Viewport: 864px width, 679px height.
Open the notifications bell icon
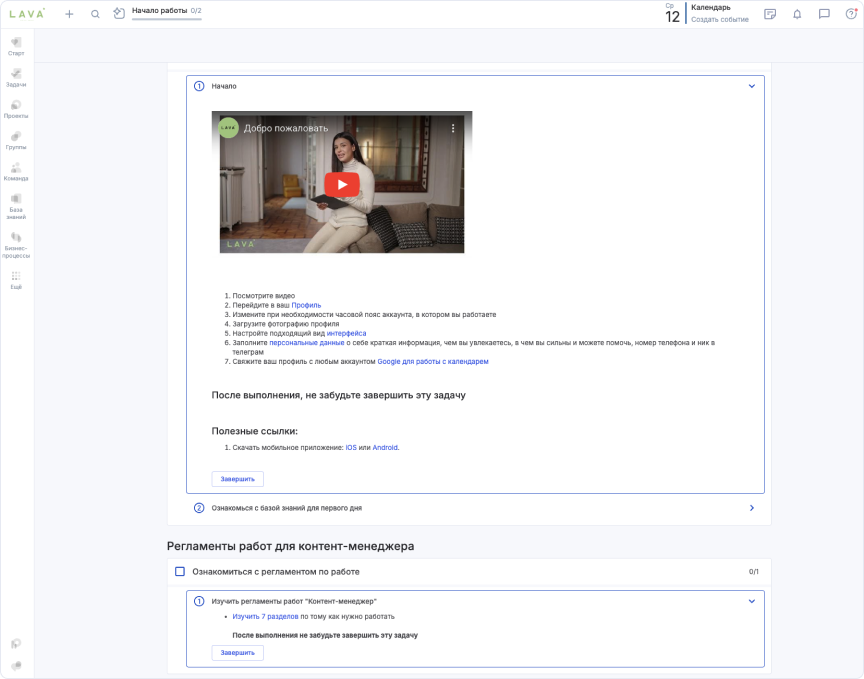pyautogui.click(x=797, y=14)
